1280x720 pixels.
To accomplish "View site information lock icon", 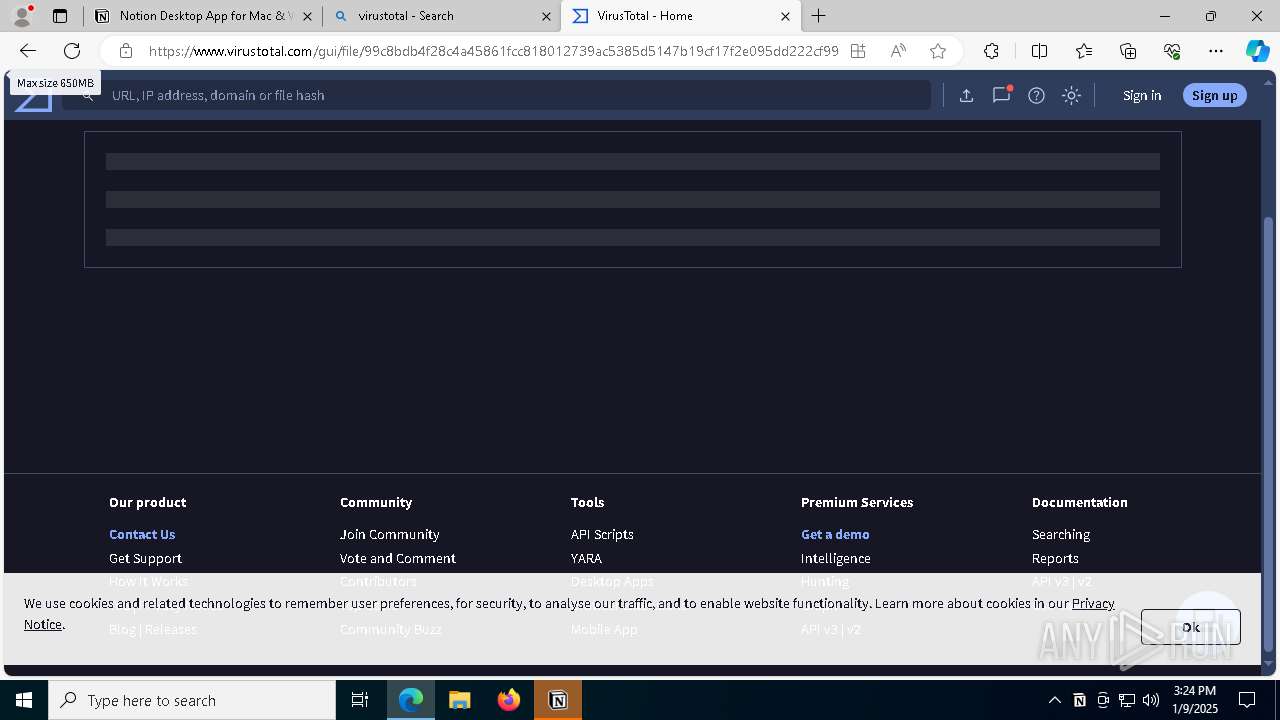I will (126, 51).
